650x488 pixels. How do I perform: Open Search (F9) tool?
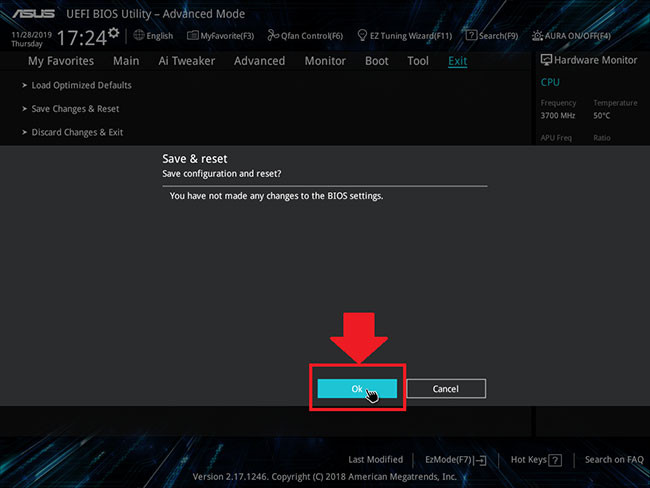click(491, 36)
